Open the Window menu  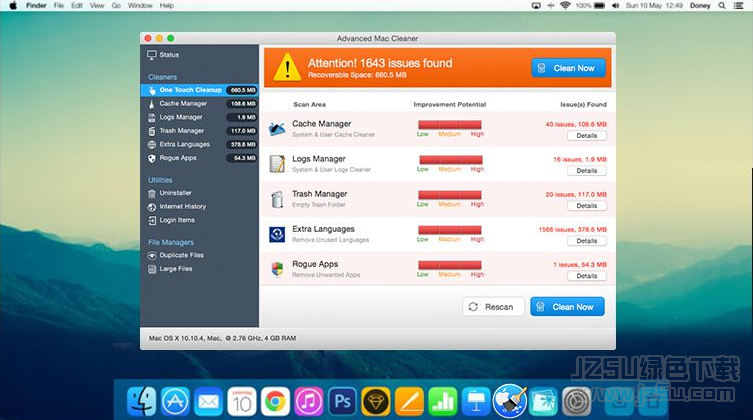pos(140,6)
